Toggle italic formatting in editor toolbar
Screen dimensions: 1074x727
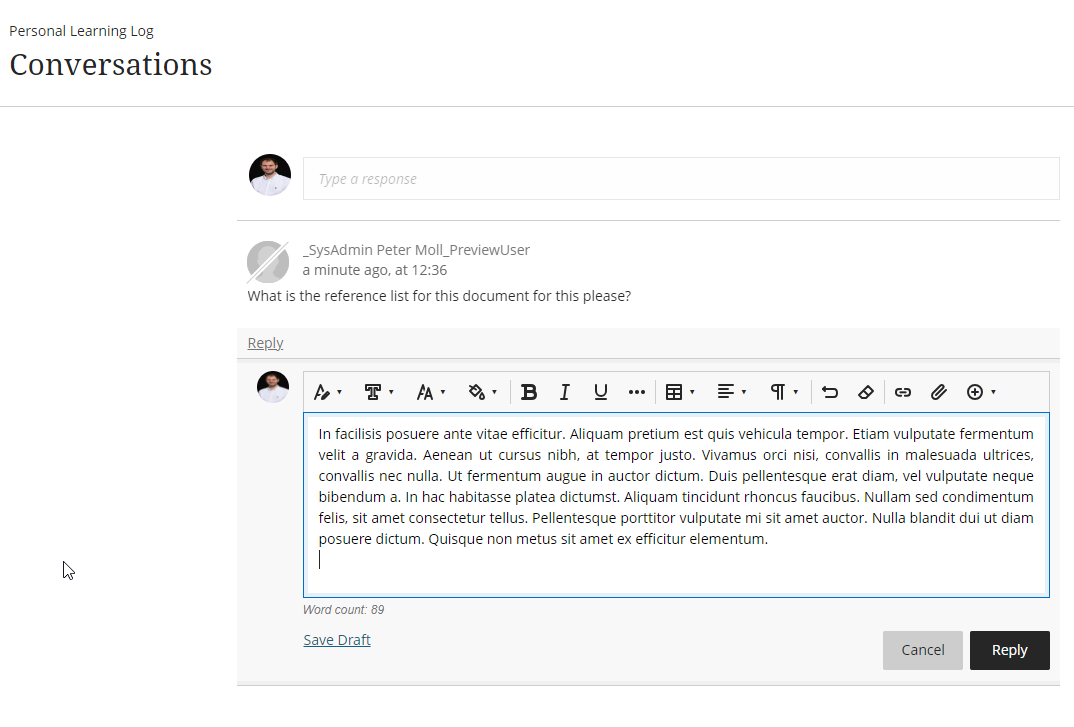[565, 392]
